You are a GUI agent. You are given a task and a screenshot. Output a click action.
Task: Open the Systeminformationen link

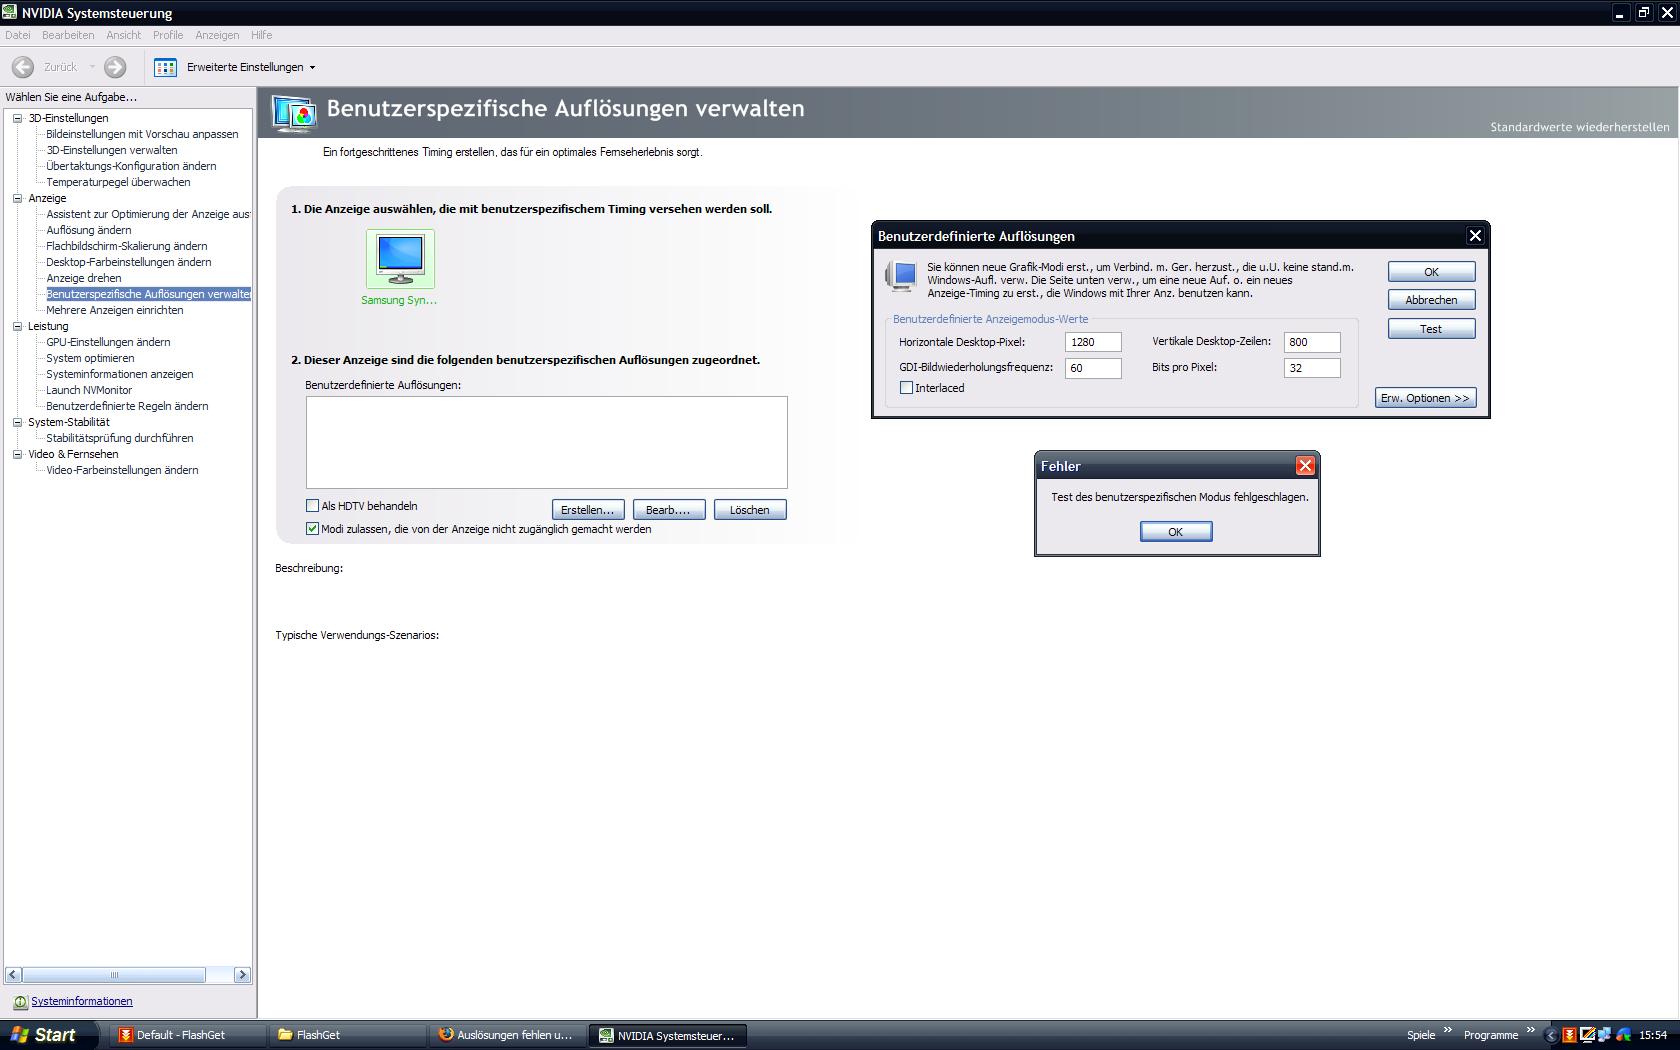click(x=81, y=1001)
